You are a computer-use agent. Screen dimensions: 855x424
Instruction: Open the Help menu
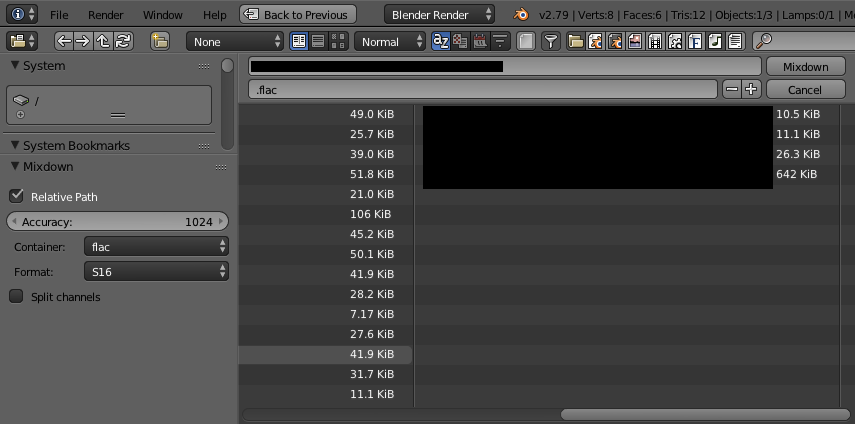pyautogui.click(x=214, y=15)
